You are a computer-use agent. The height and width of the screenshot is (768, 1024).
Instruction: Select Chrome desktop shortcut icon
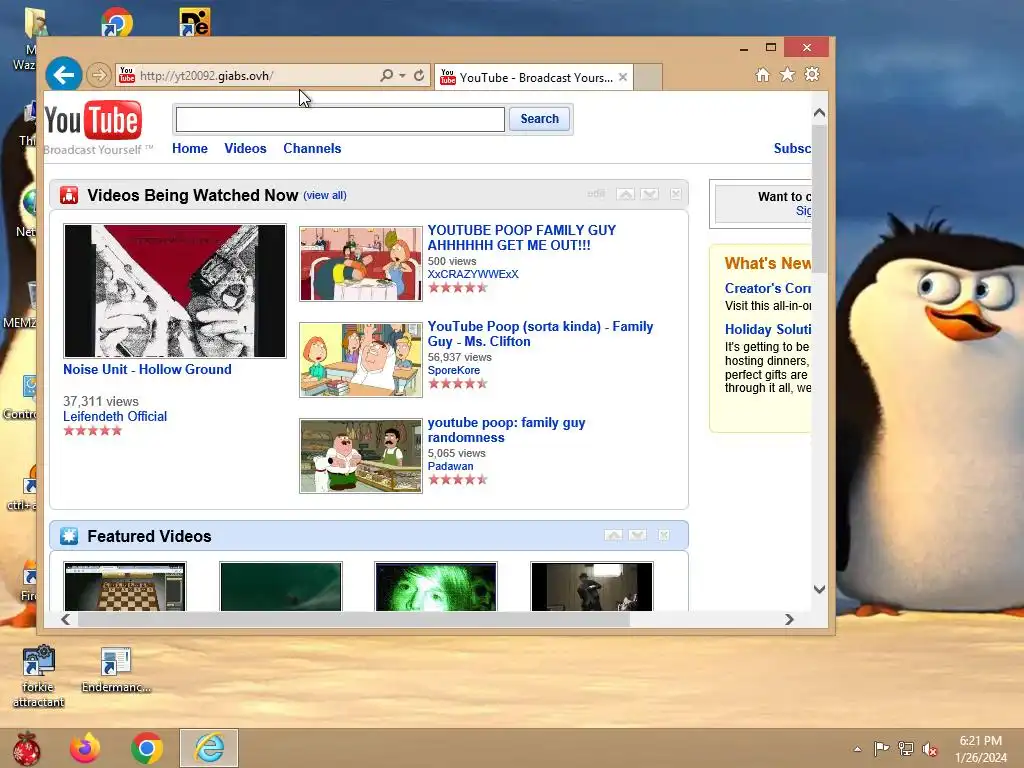[x=117, y=22]
